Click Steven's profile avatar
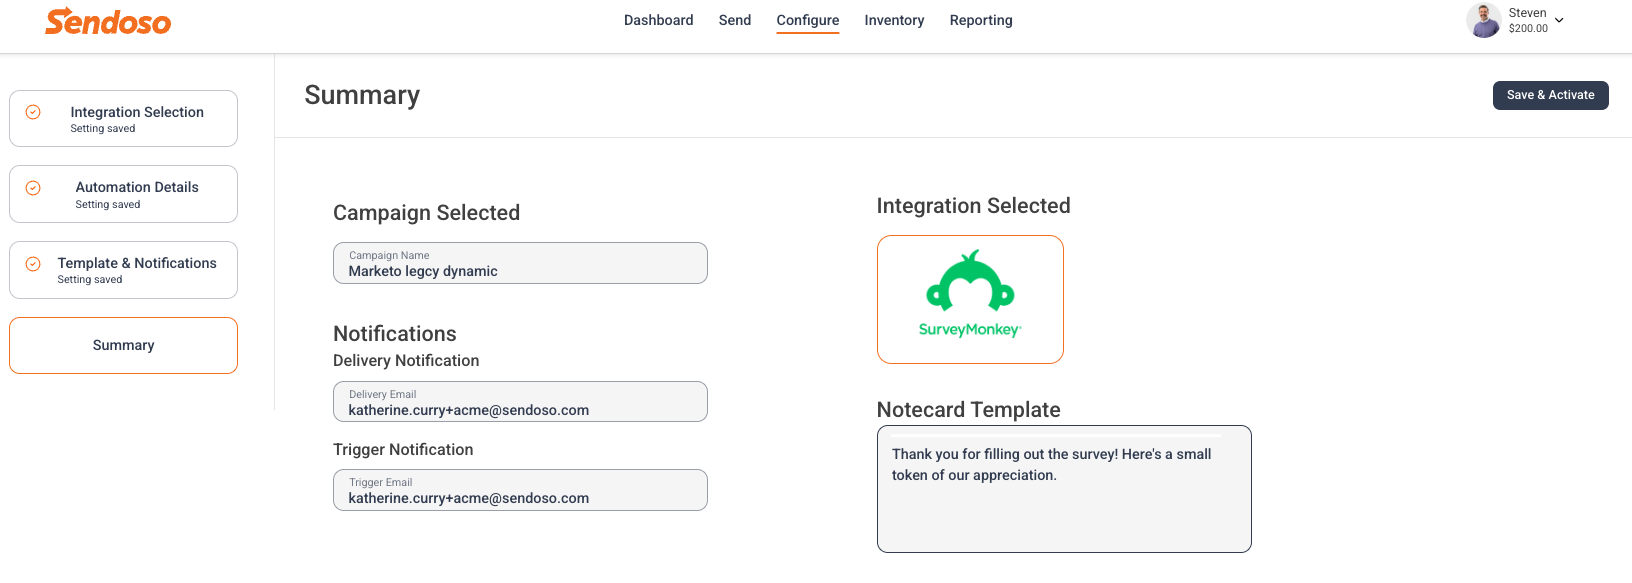The height and width of the screenshot is (583, 1632). click(x=1483, y=20)
